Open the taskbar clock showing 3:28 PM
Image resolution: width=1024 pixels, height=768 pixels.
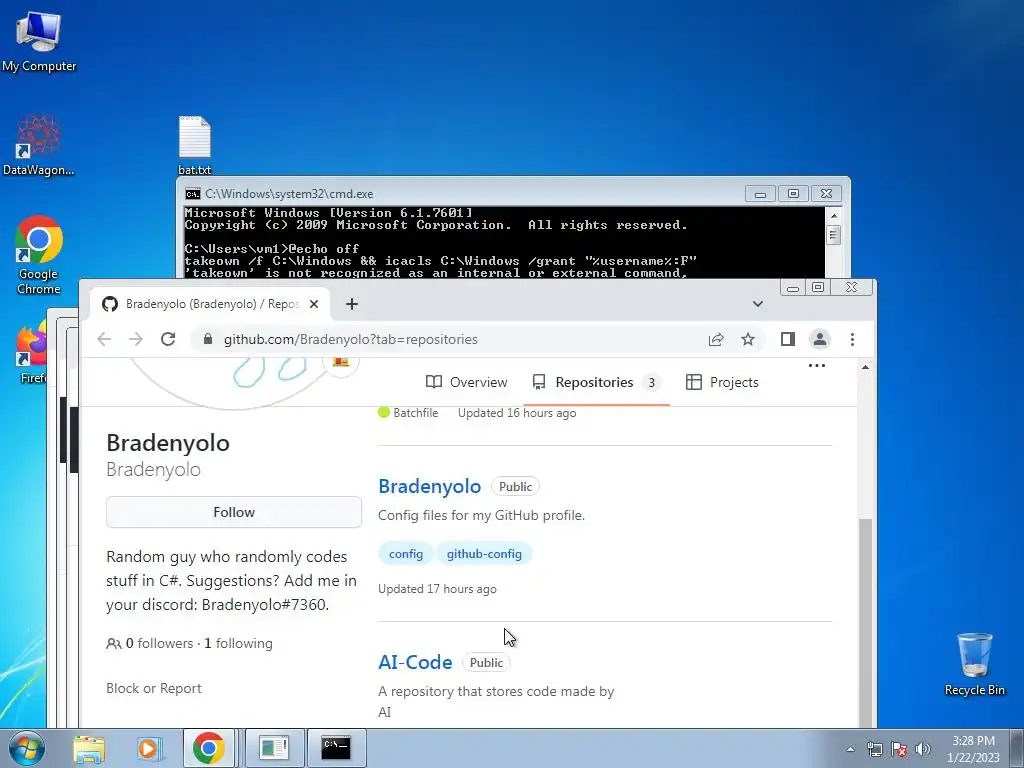click(x=973, y=749)
